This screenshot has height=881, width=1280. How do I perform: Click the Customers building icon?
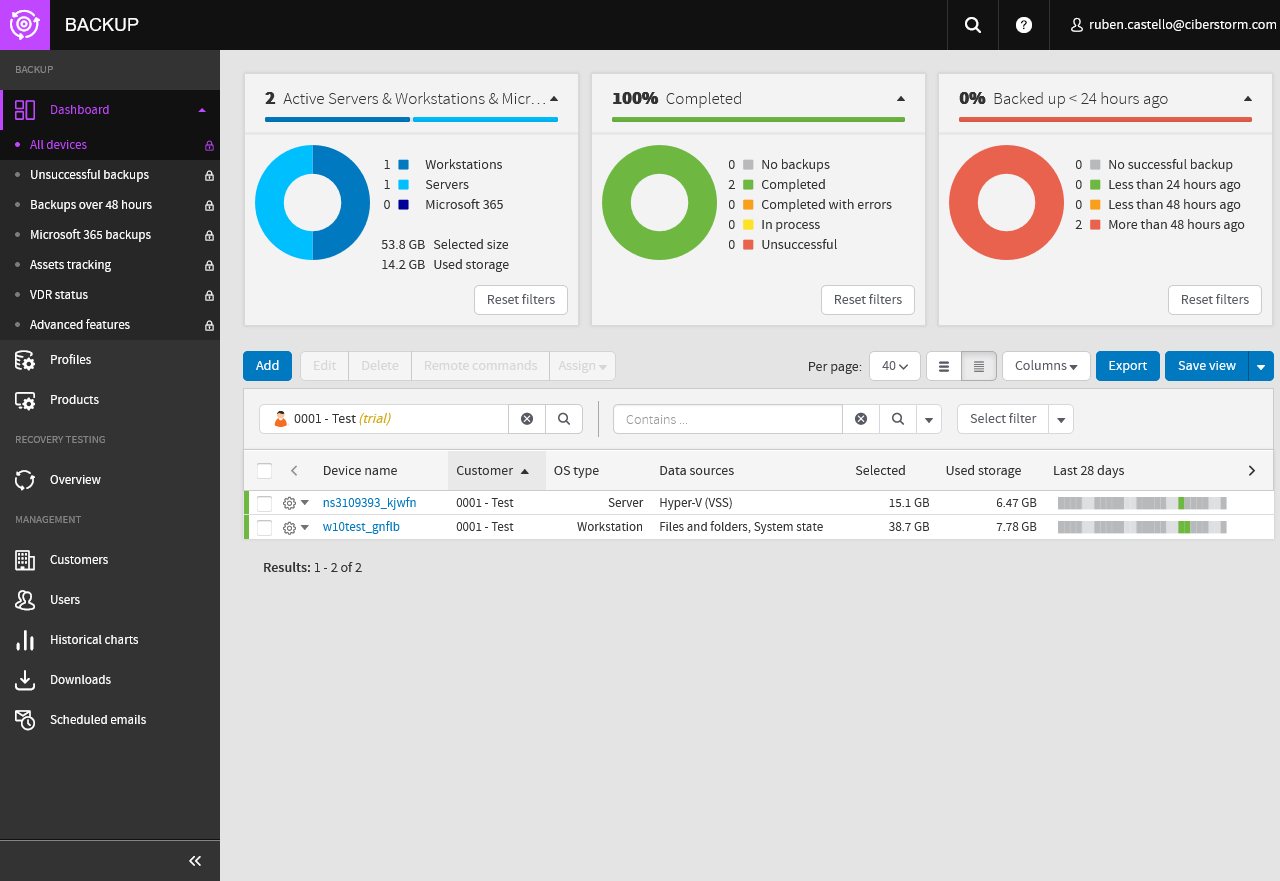[25, 560]
